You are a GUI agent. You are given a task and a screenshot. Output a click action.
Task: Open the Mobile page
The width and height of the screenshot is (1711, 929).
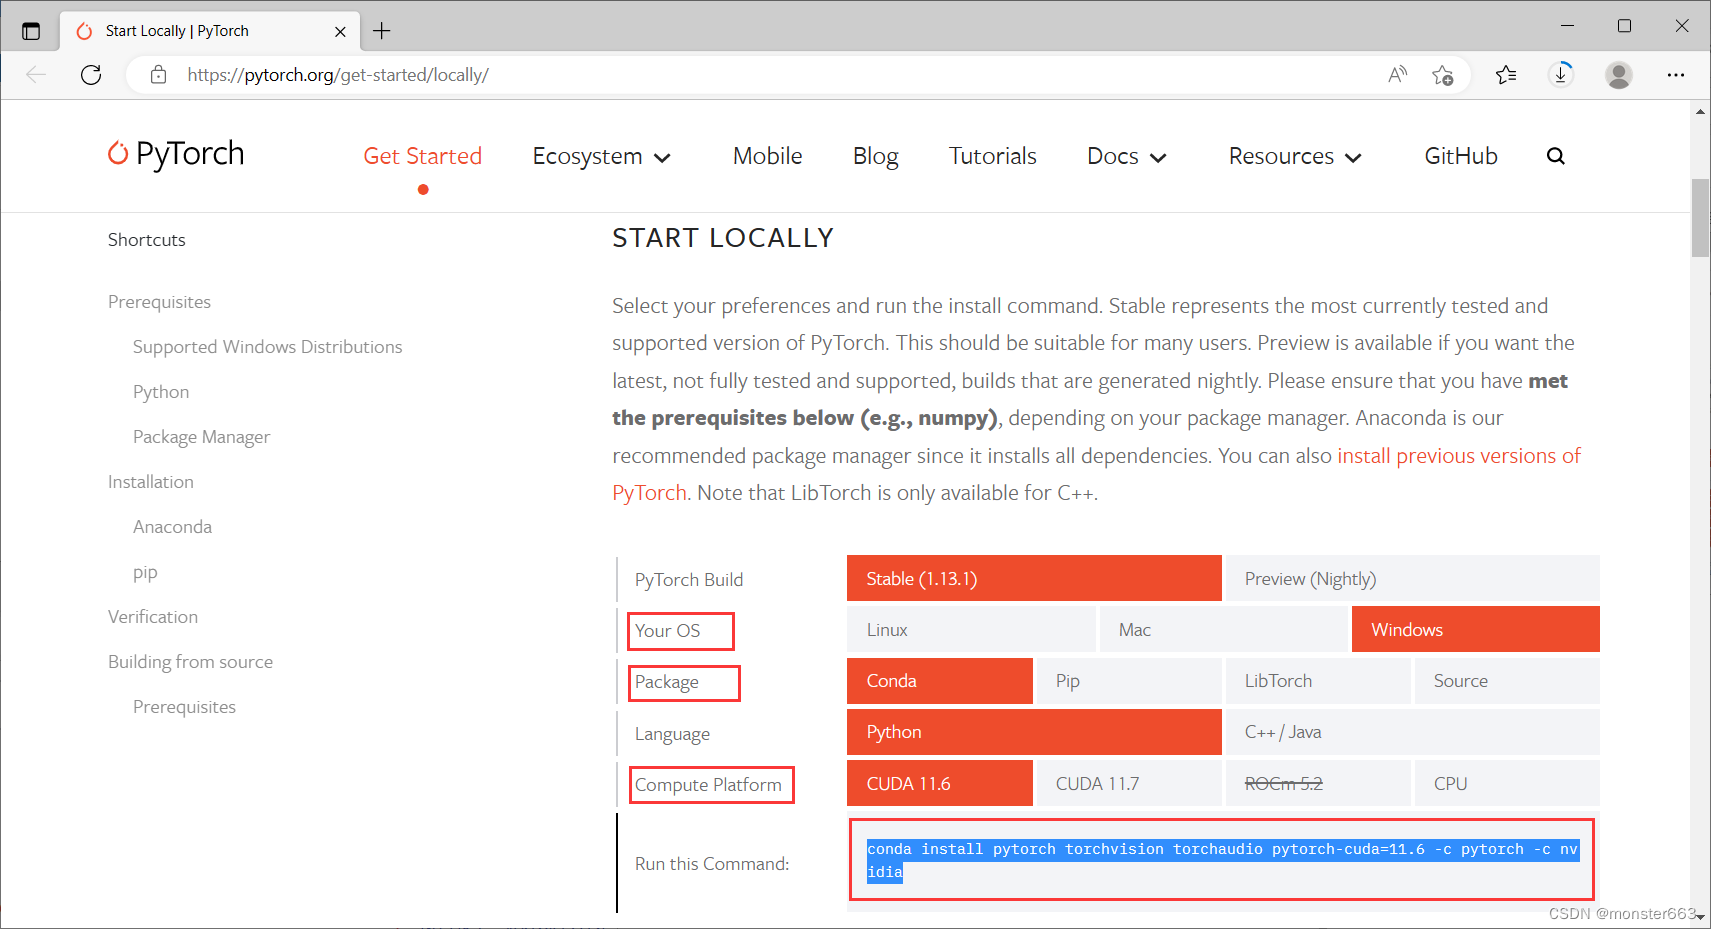pyautogui.click(x=767, y=156)
